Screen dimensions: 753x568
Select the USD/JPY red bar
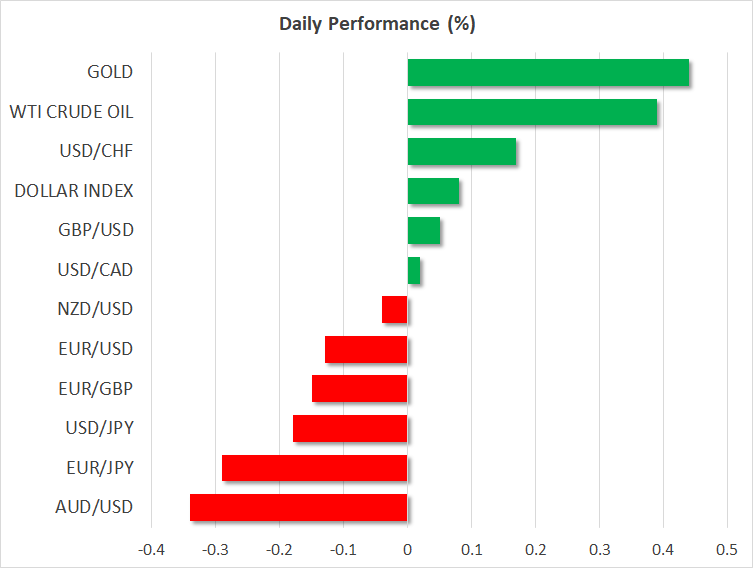tap(350, 428)
